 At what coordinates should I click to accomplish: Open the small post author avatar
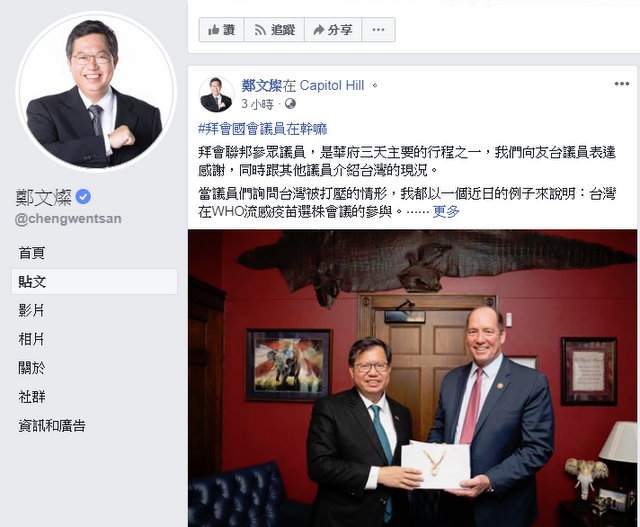pyautogui.click(x=216, y=94)
